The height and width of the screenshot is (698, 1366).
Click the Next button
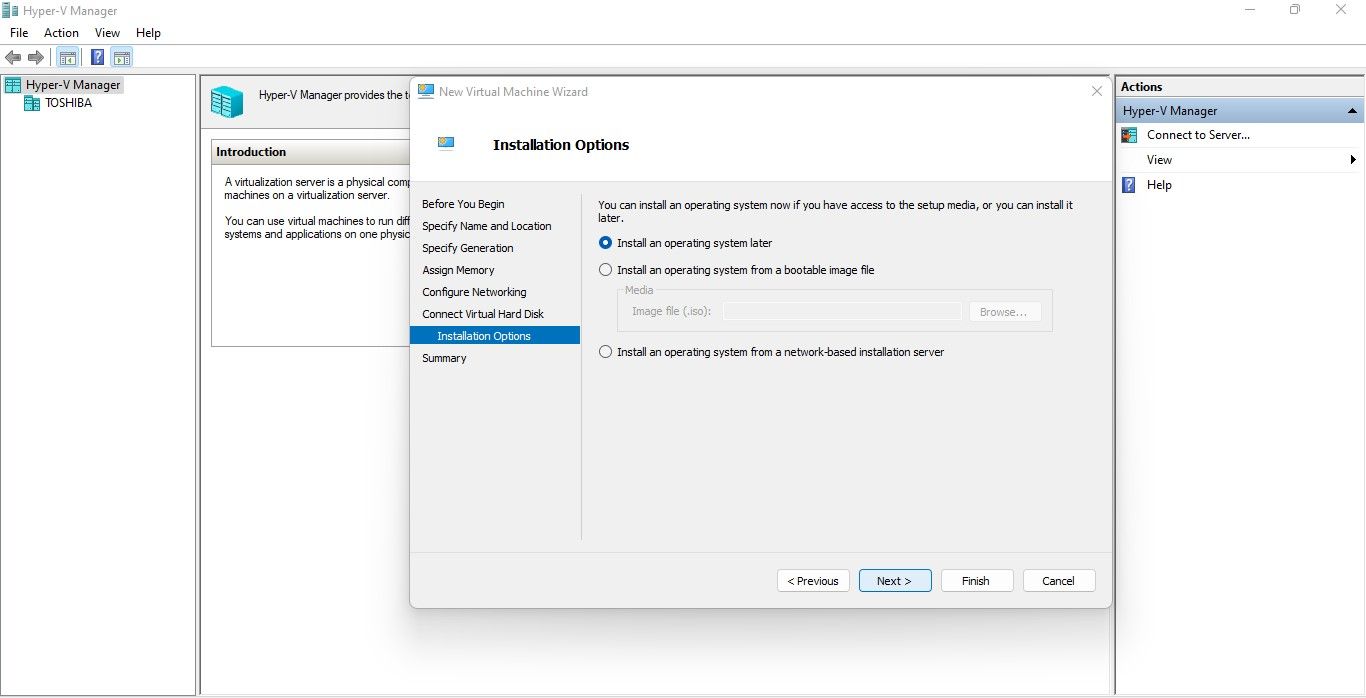coord(895,581)
